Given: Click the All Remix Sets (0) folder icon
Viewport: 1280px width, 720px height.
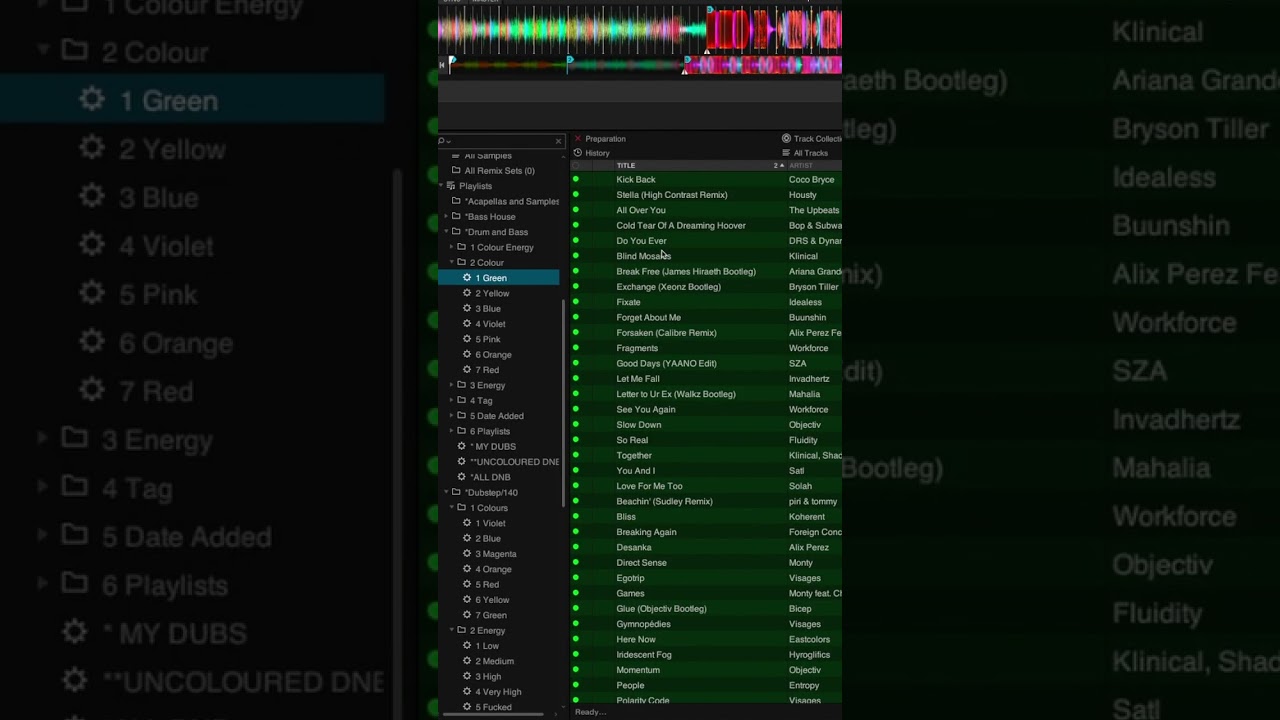Looking at the screenshot, I should [x=456, y=170].
